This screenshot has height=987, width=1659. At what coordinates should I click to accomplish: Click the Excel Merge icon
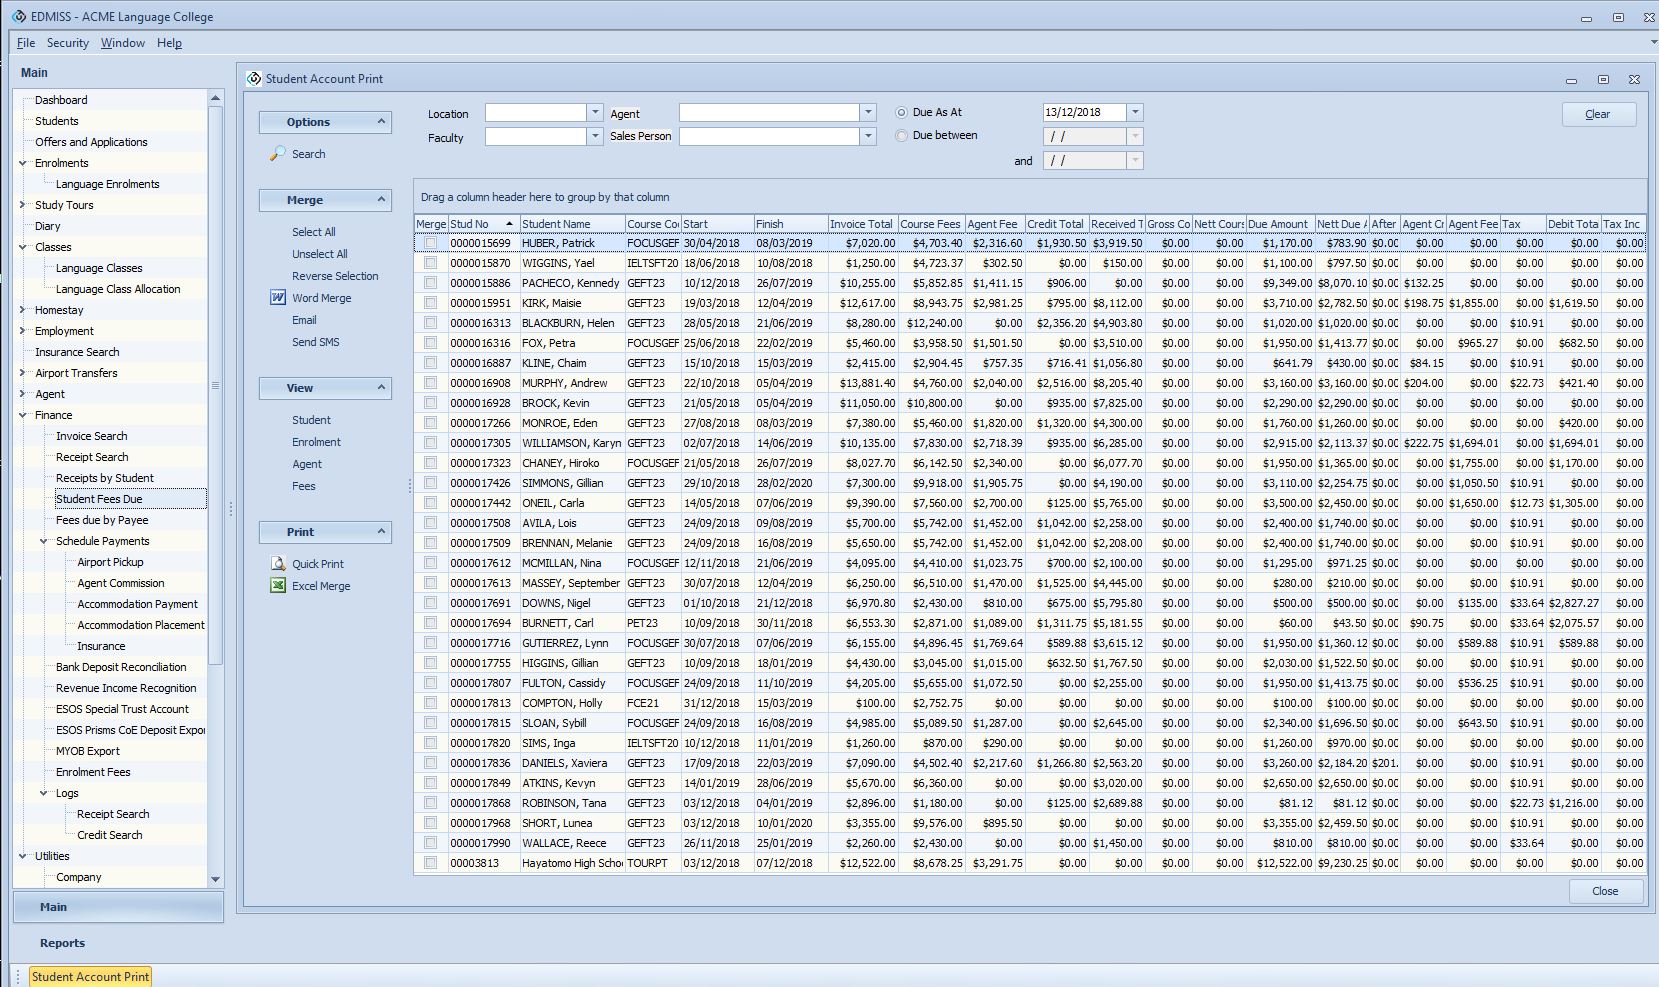[x=278, y=586]
